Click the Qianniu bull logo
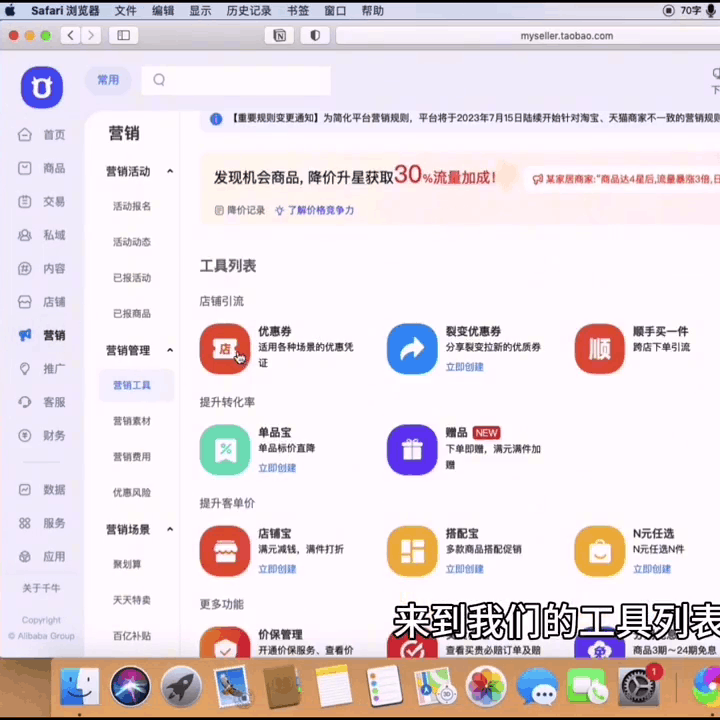 [x=42, y=87]
